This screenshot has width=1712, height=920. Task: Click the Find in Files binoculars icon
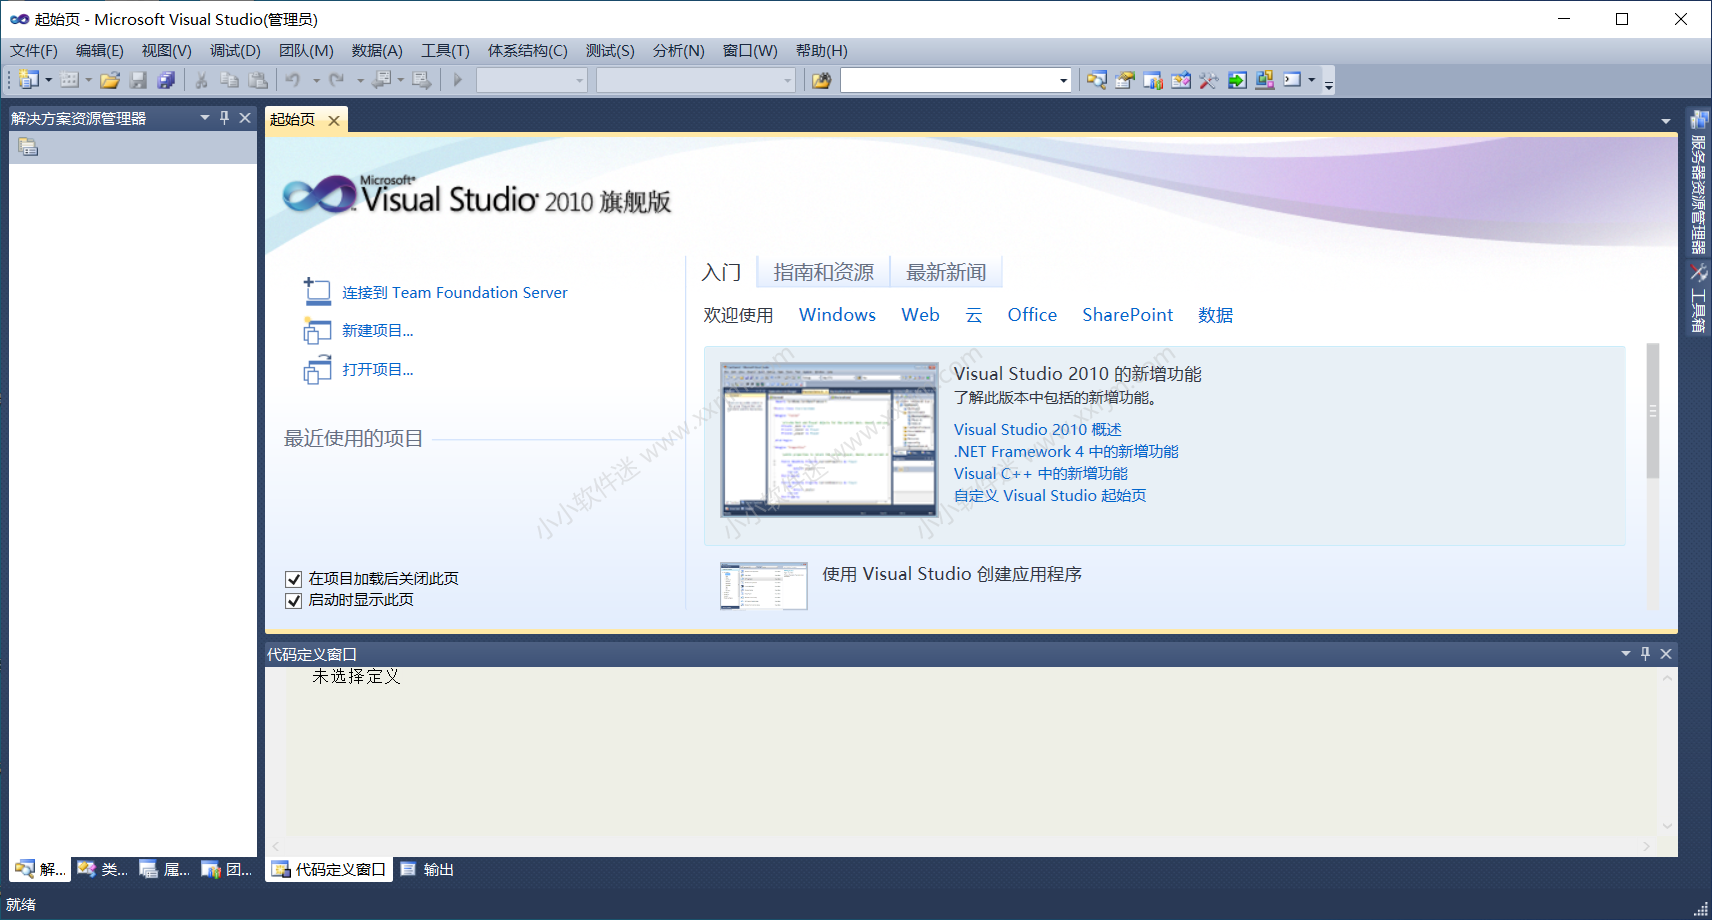click(821, 80)
